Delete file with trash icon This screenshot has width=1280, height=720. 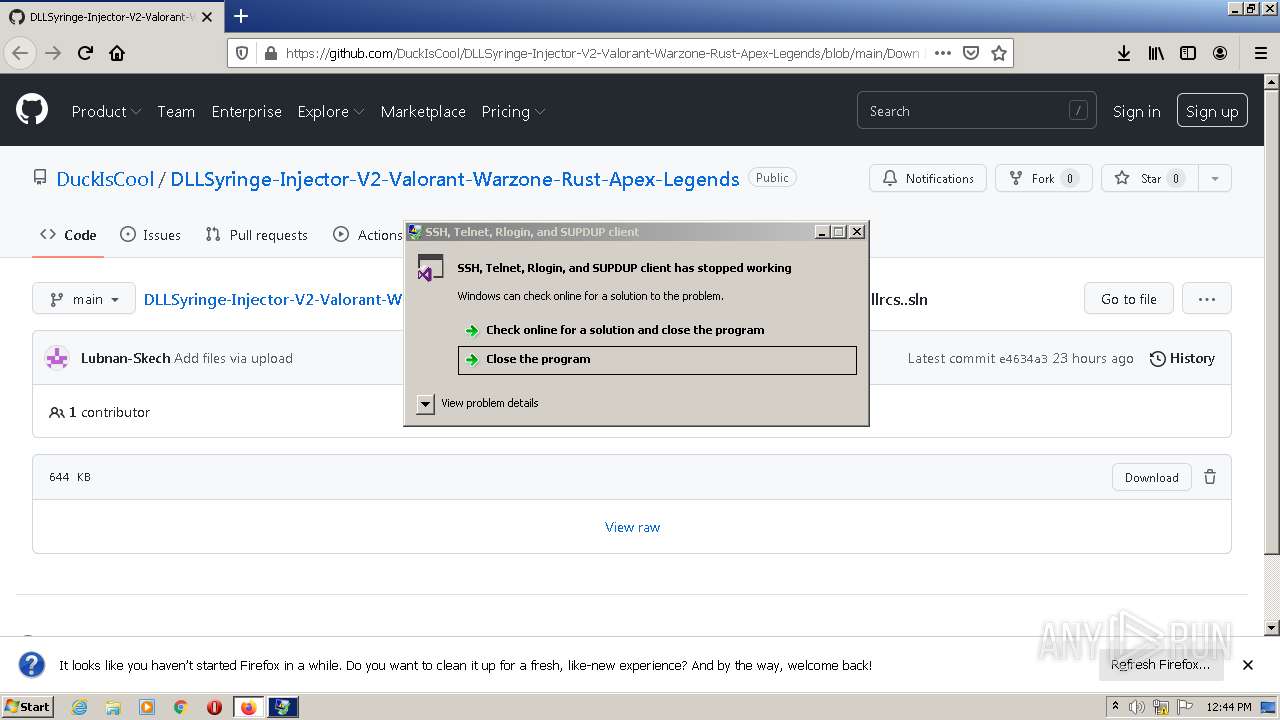1210,477
